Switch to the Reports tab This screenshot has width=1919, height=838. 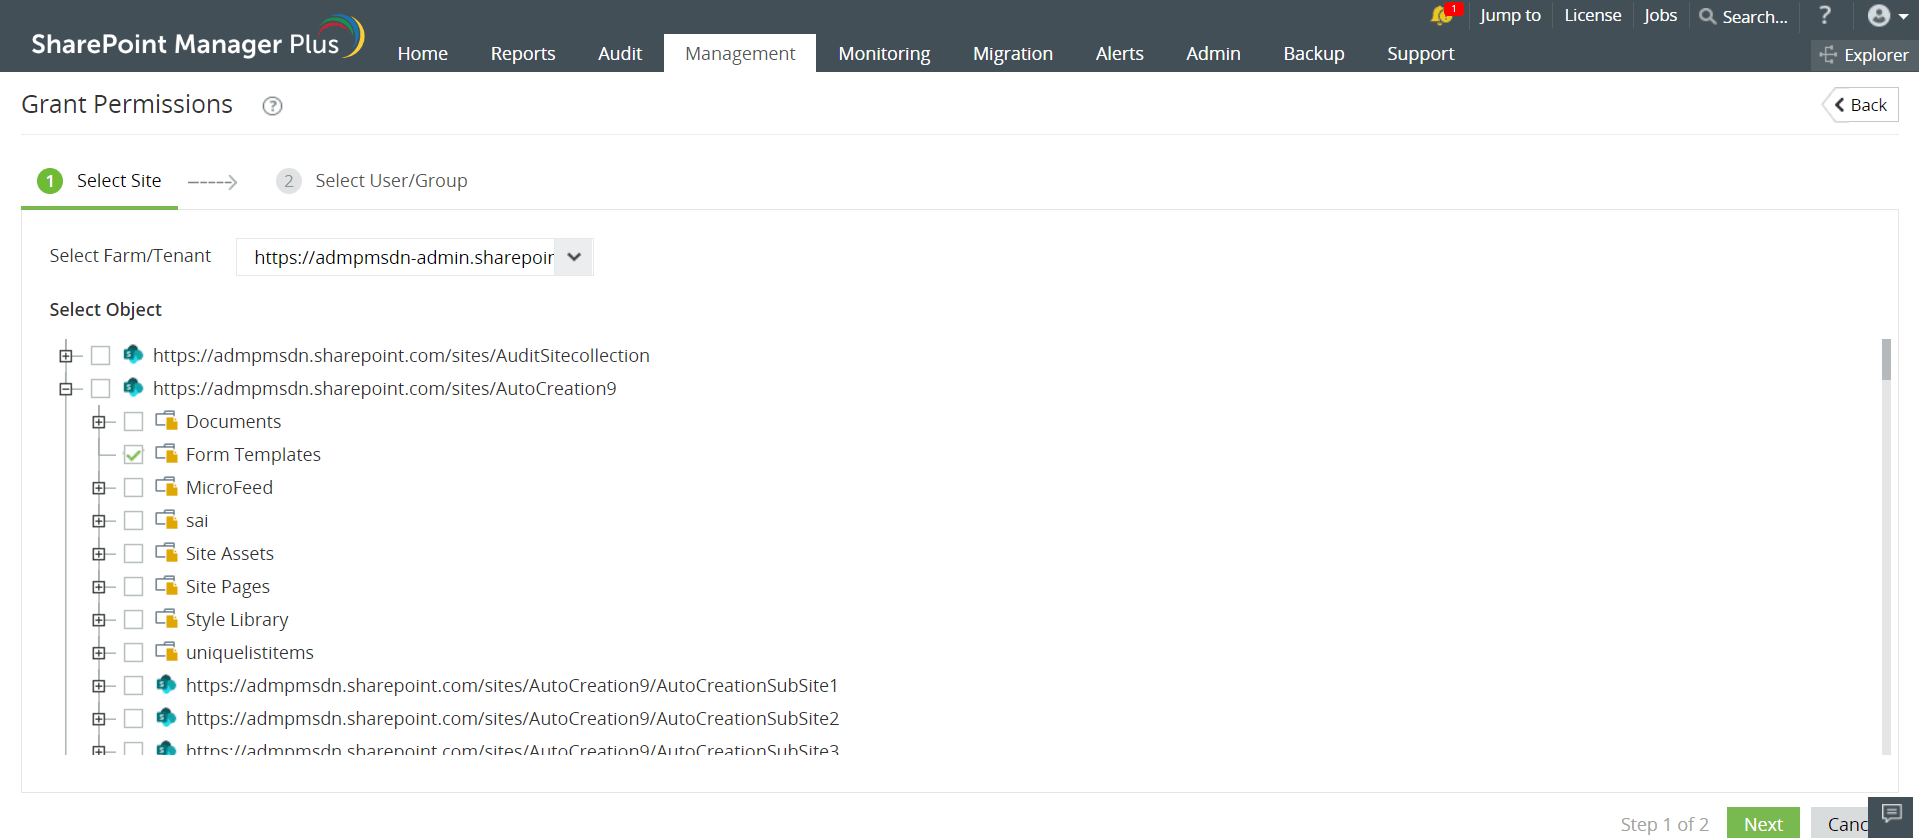[x=523, y=53]
